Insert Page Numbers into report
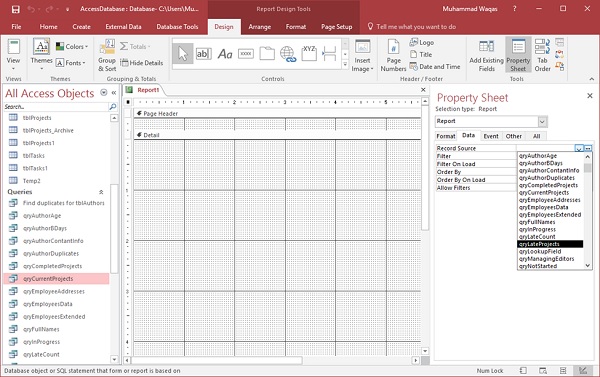600x377 pixels. coord(393,56)
